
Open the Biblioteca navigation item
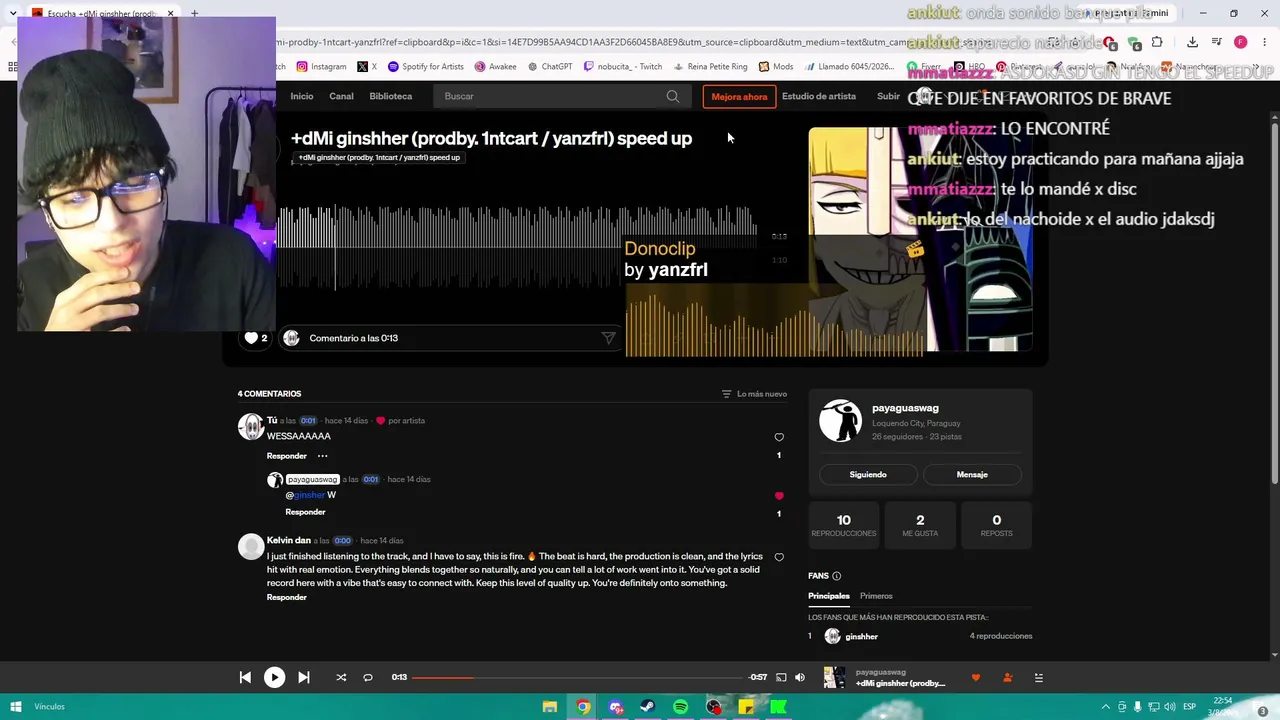tap(391, 96)
